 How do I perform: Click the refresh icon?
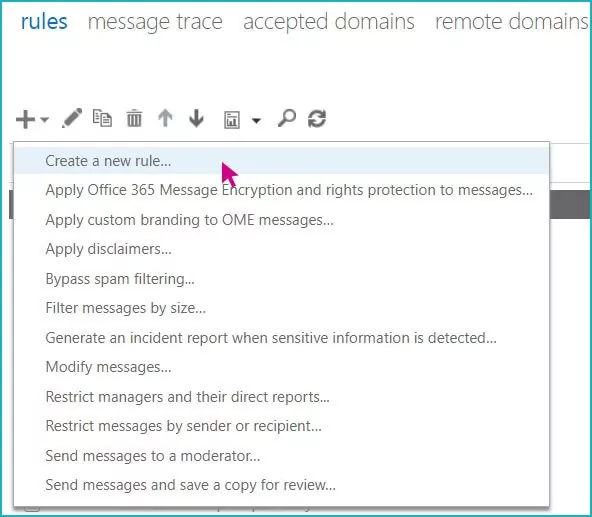point(317,119)
